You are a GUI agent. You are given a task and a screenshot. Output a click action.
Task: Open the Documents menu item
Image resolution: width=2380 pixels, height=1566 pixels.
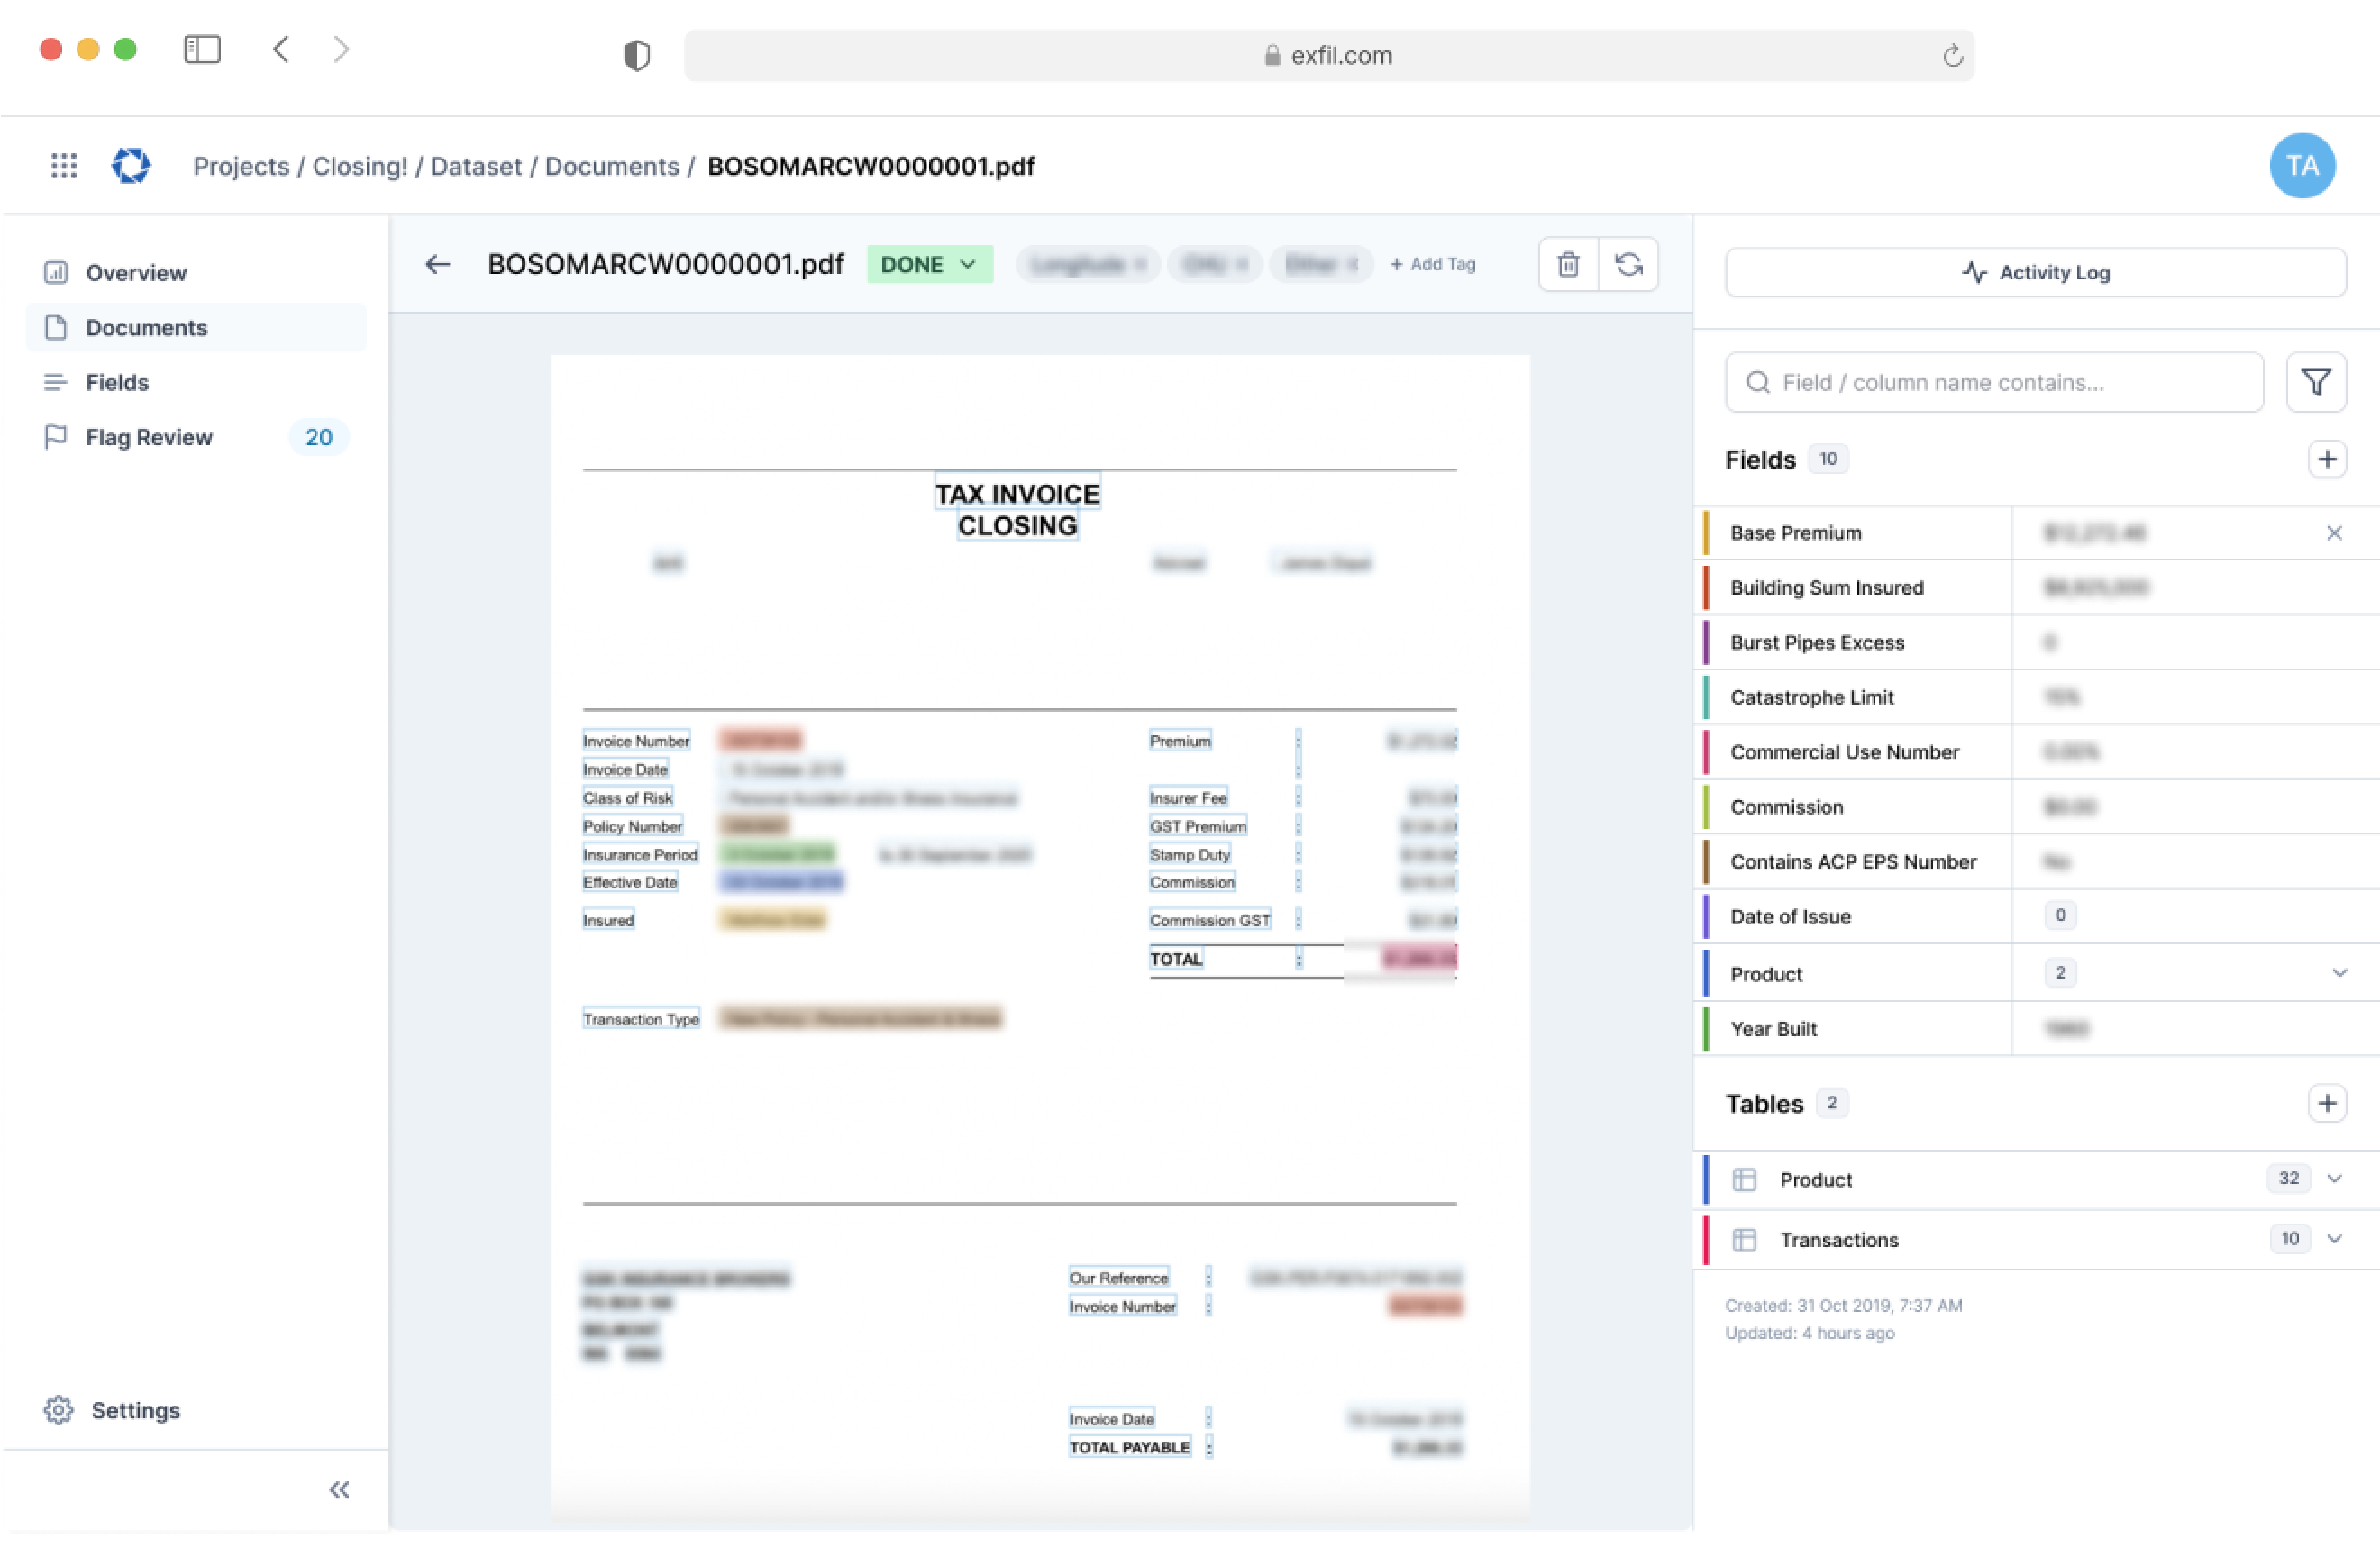pos(147,327)
